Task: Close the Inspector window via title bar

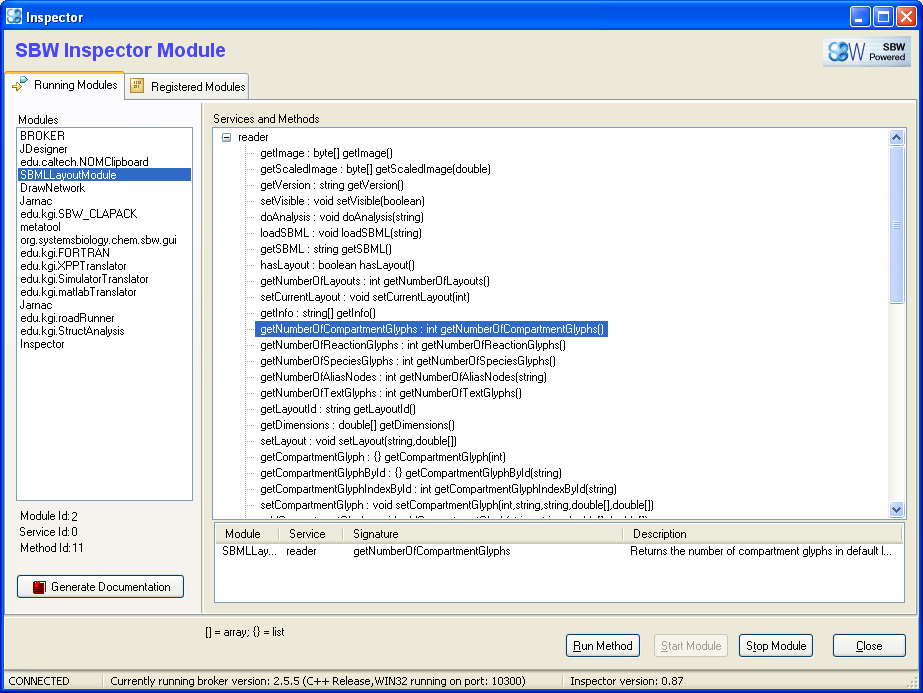Action: [906, 16]
